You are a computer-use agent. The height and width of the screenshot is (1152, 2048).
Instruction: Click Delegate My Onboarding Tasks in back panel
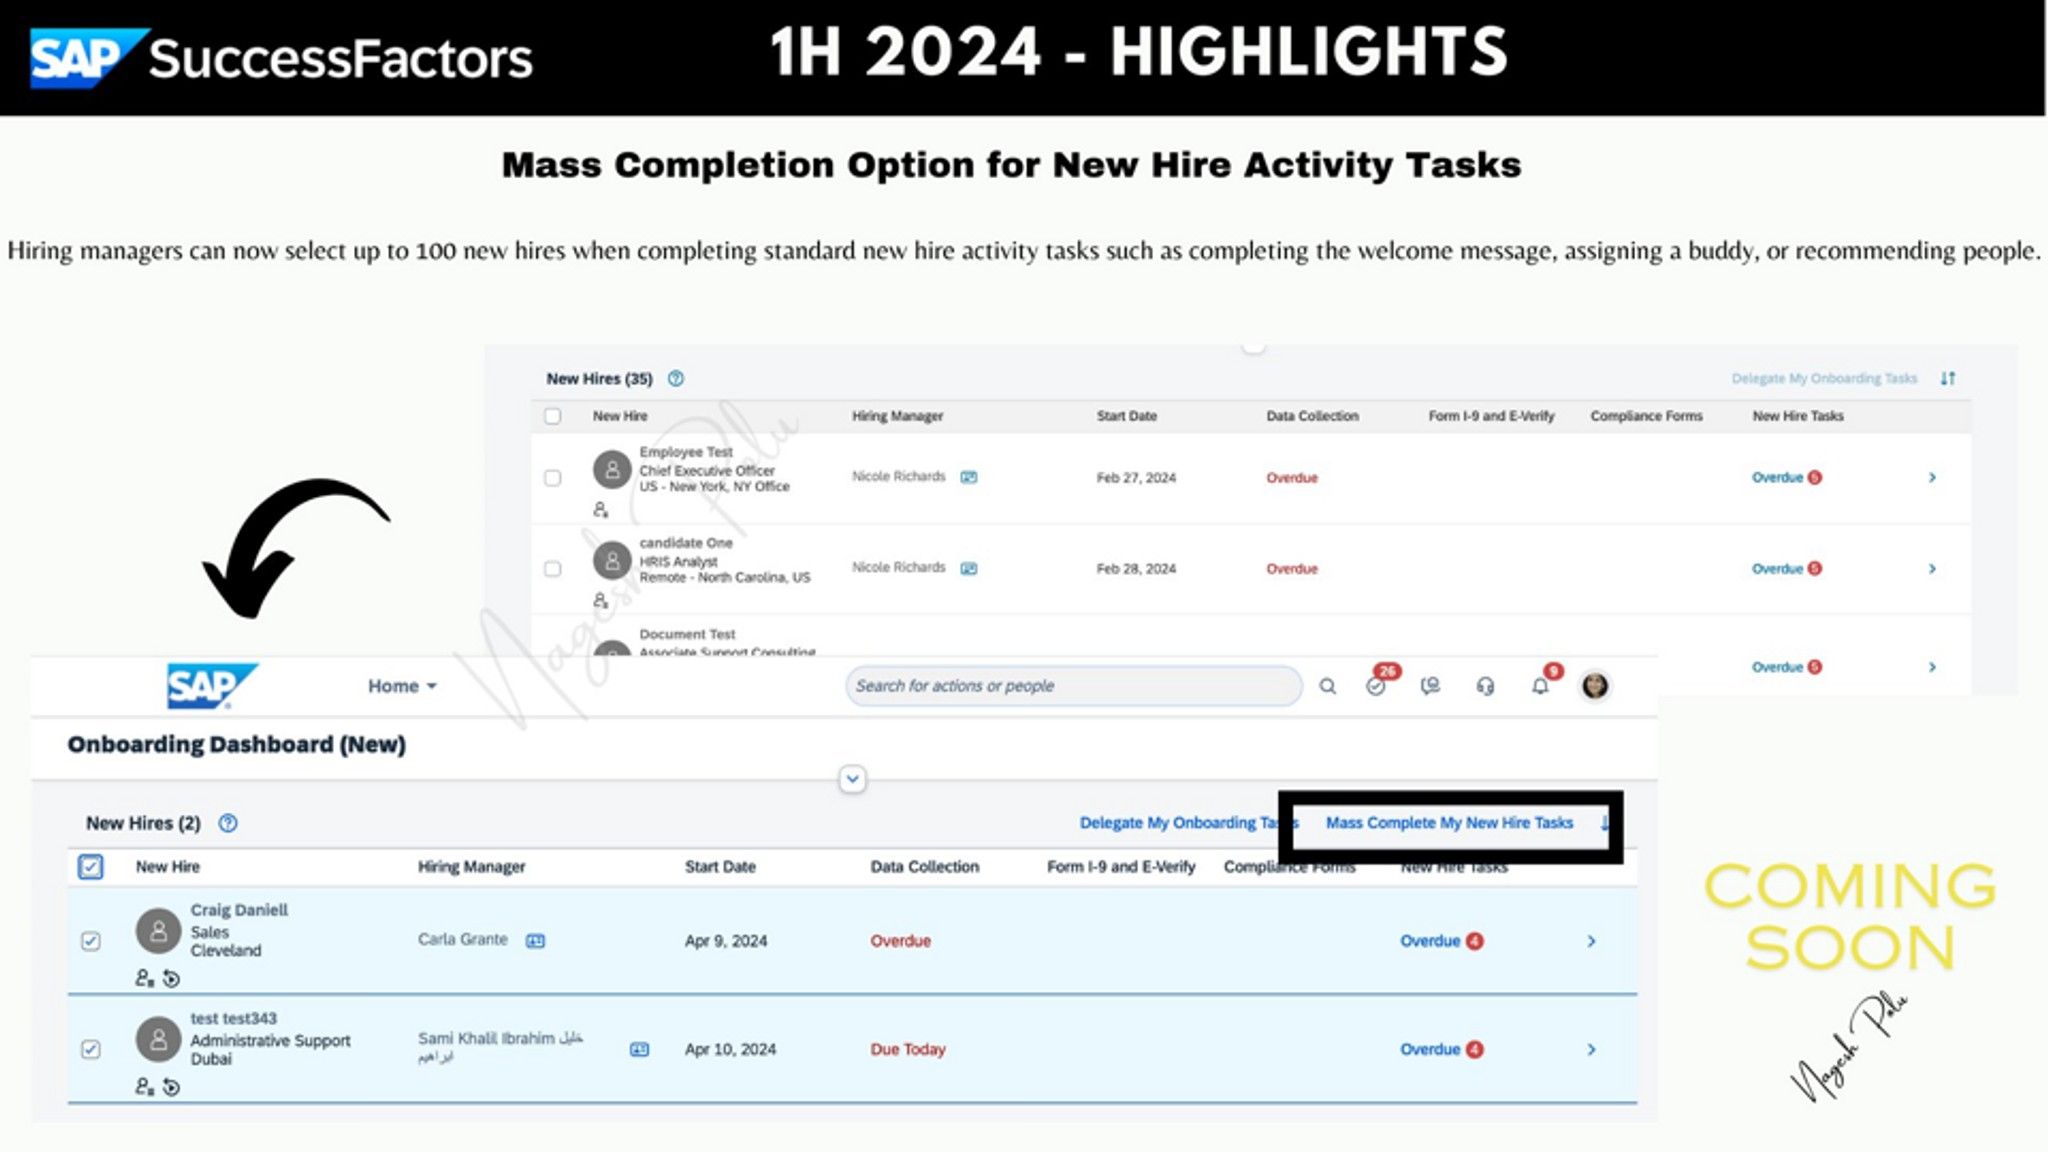click(x=1824, y=379)
